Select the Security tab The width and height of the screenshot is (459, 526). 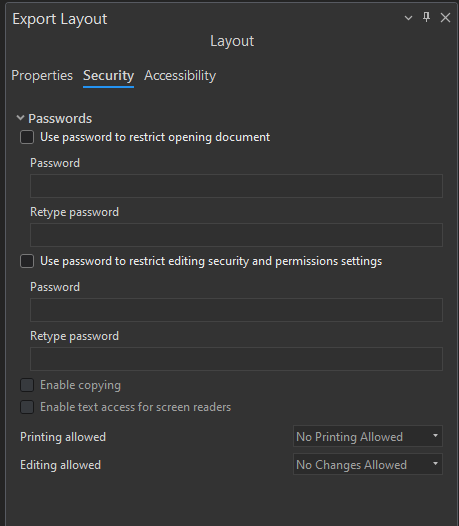108,75
